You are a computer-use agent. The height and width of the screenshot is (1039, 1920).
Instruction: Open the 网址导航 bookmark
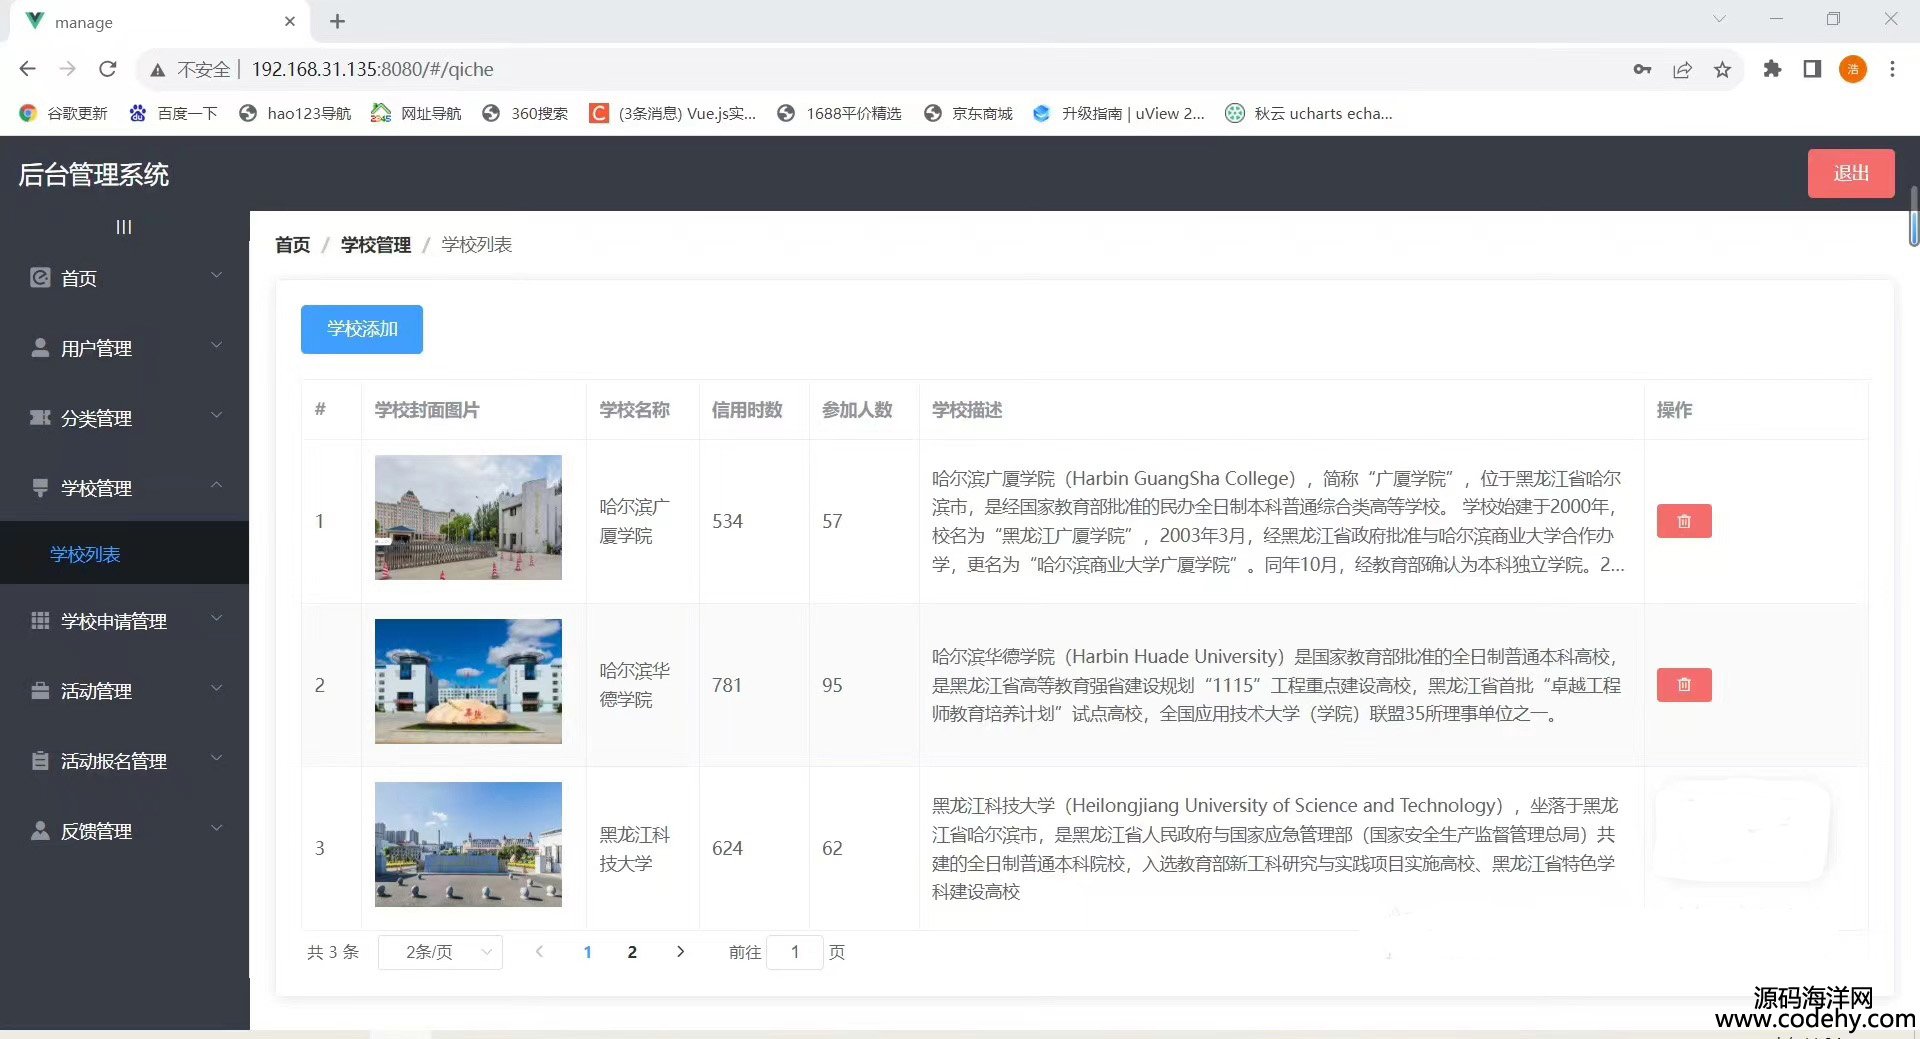[416, 113]
